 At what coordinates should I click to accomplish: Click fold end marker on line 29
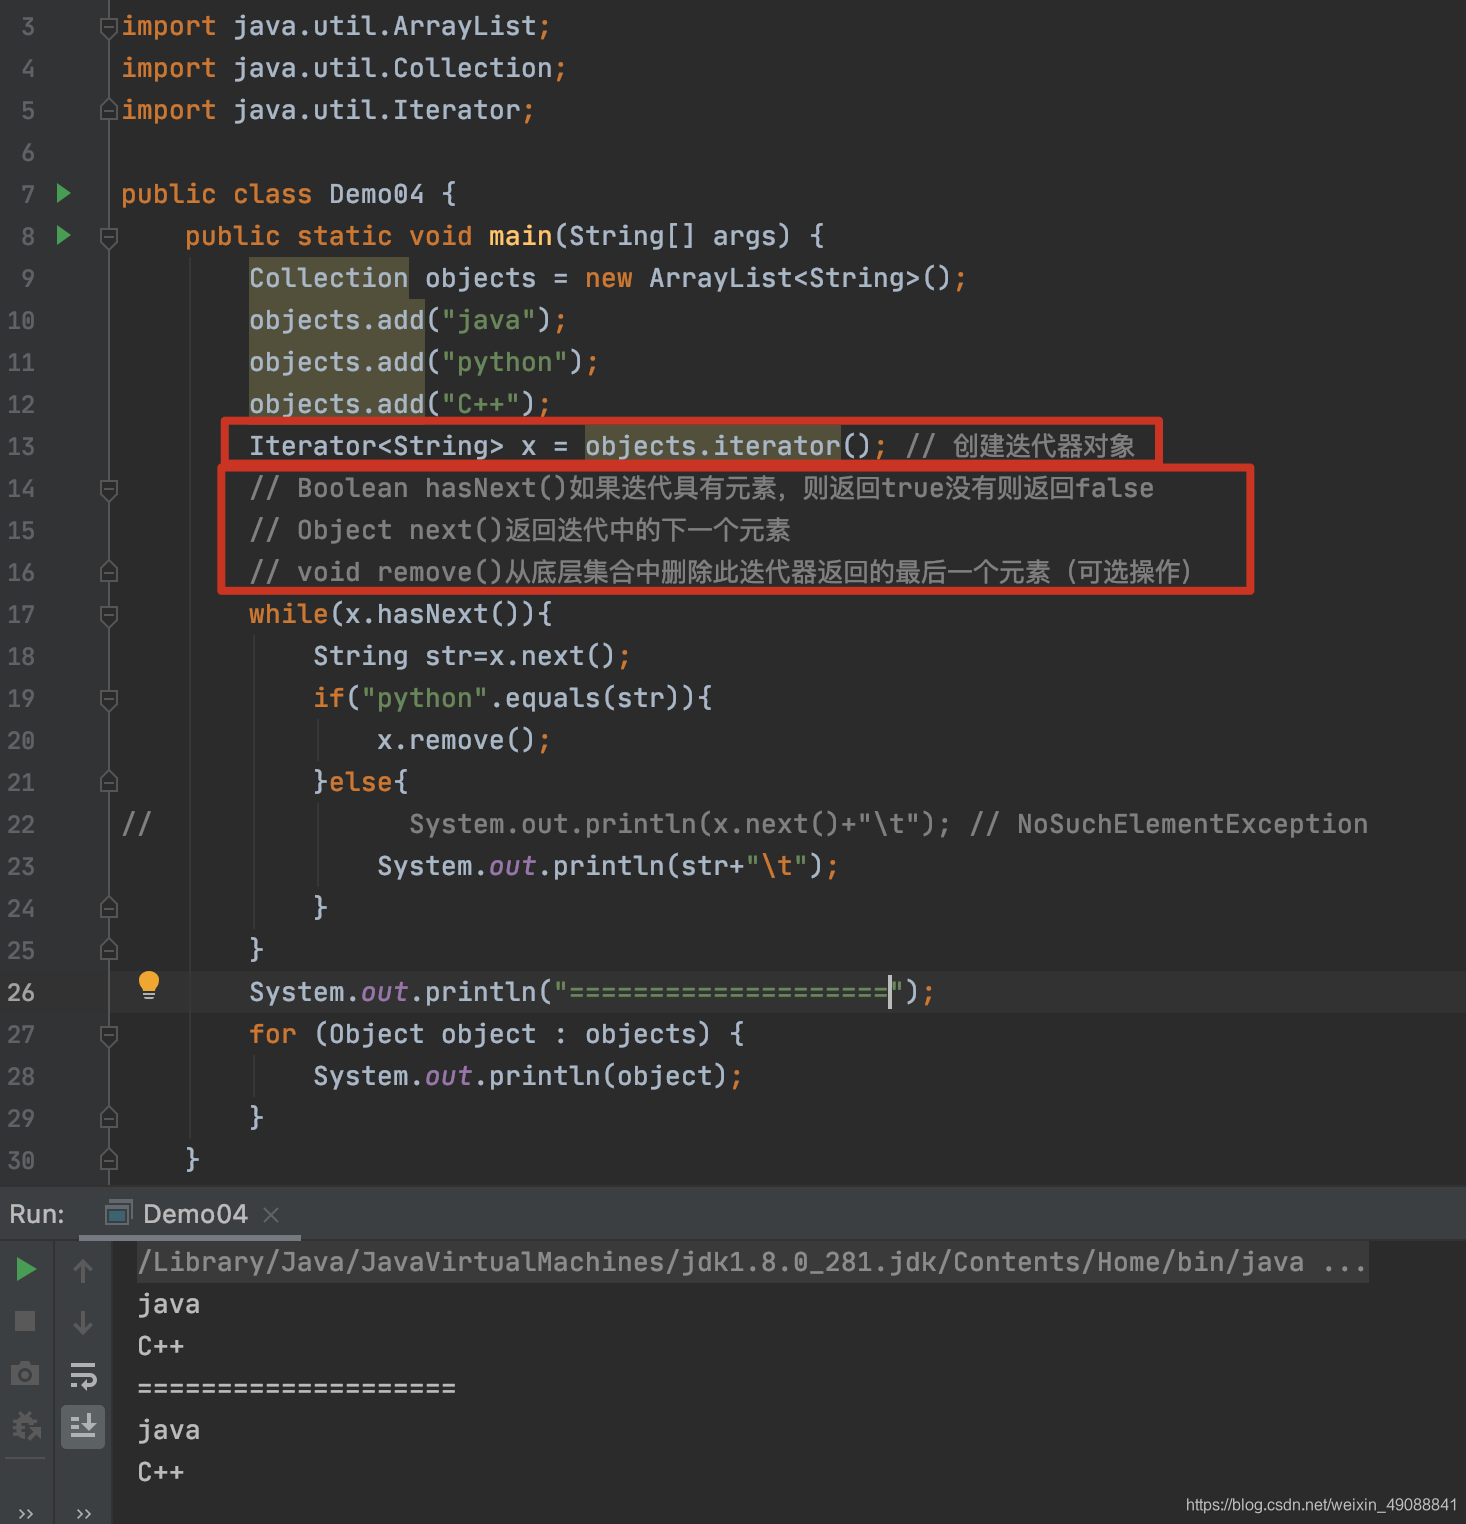[x=109, y=1118]
